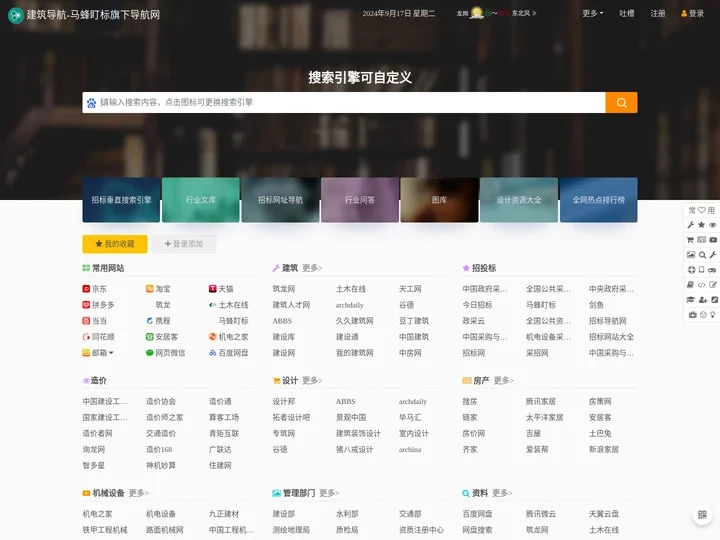Open the 广联达 link under 造价

[220, 449]
